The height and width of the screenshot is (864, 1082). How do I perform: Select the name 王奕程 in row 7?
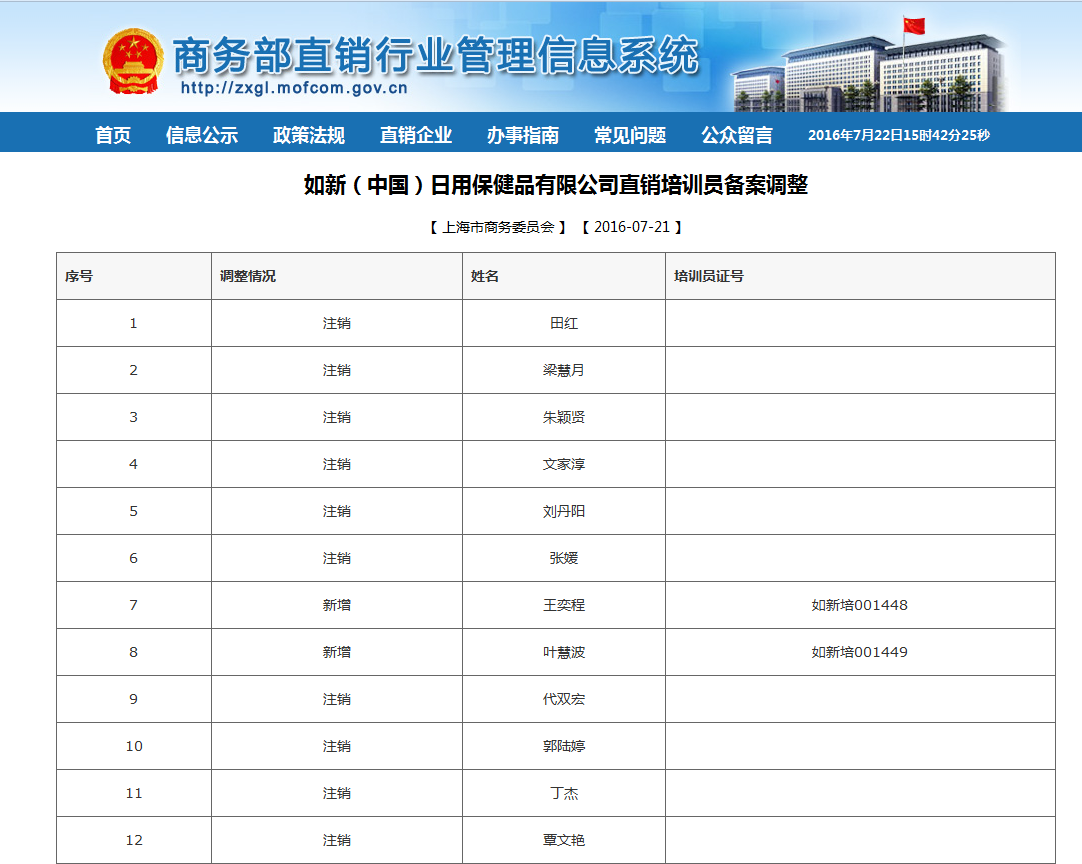564,605
